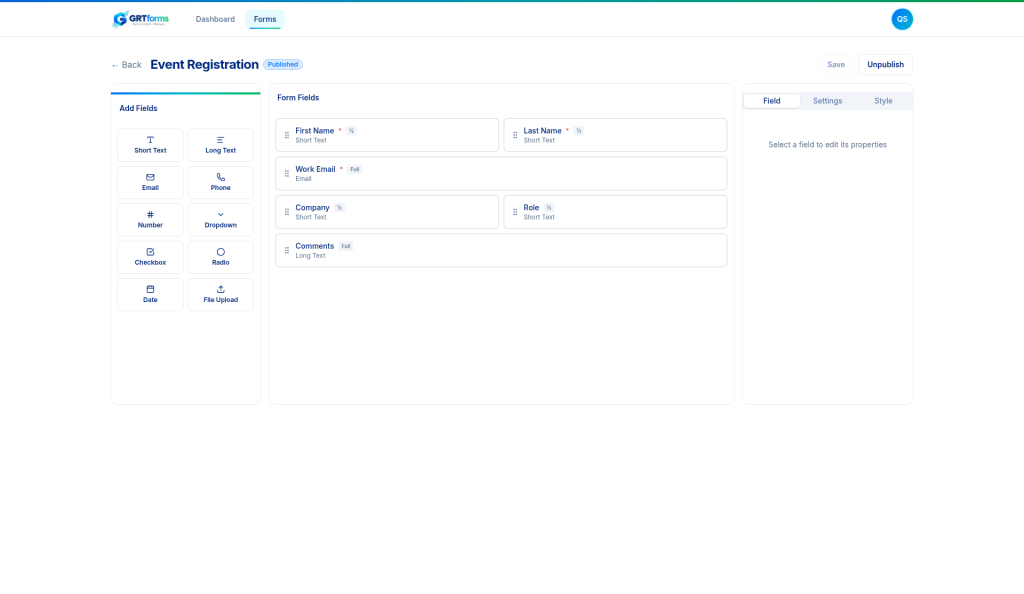Go back via the Back link
The width and height of the screenshot is (1024, 594).
coord(126,65)
